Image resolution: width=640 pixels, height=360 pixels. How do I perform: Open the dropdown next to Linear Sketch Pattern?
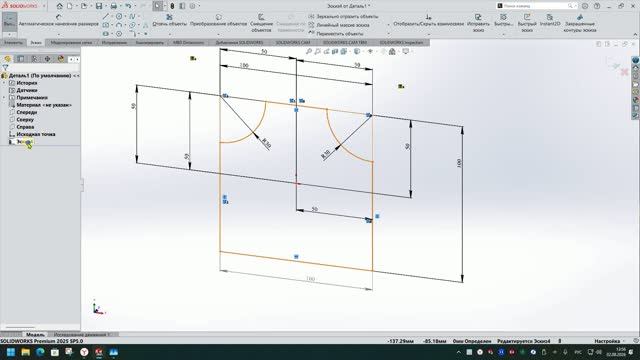[x=388, y=25]
